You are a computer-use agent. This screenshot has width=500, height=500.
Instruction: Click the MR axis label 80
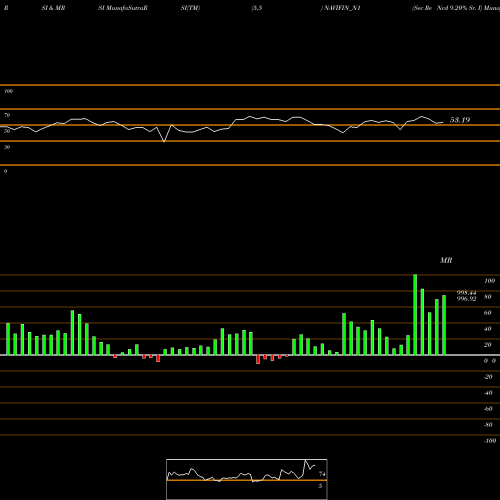pyautogui.click(x=488, y=297)
